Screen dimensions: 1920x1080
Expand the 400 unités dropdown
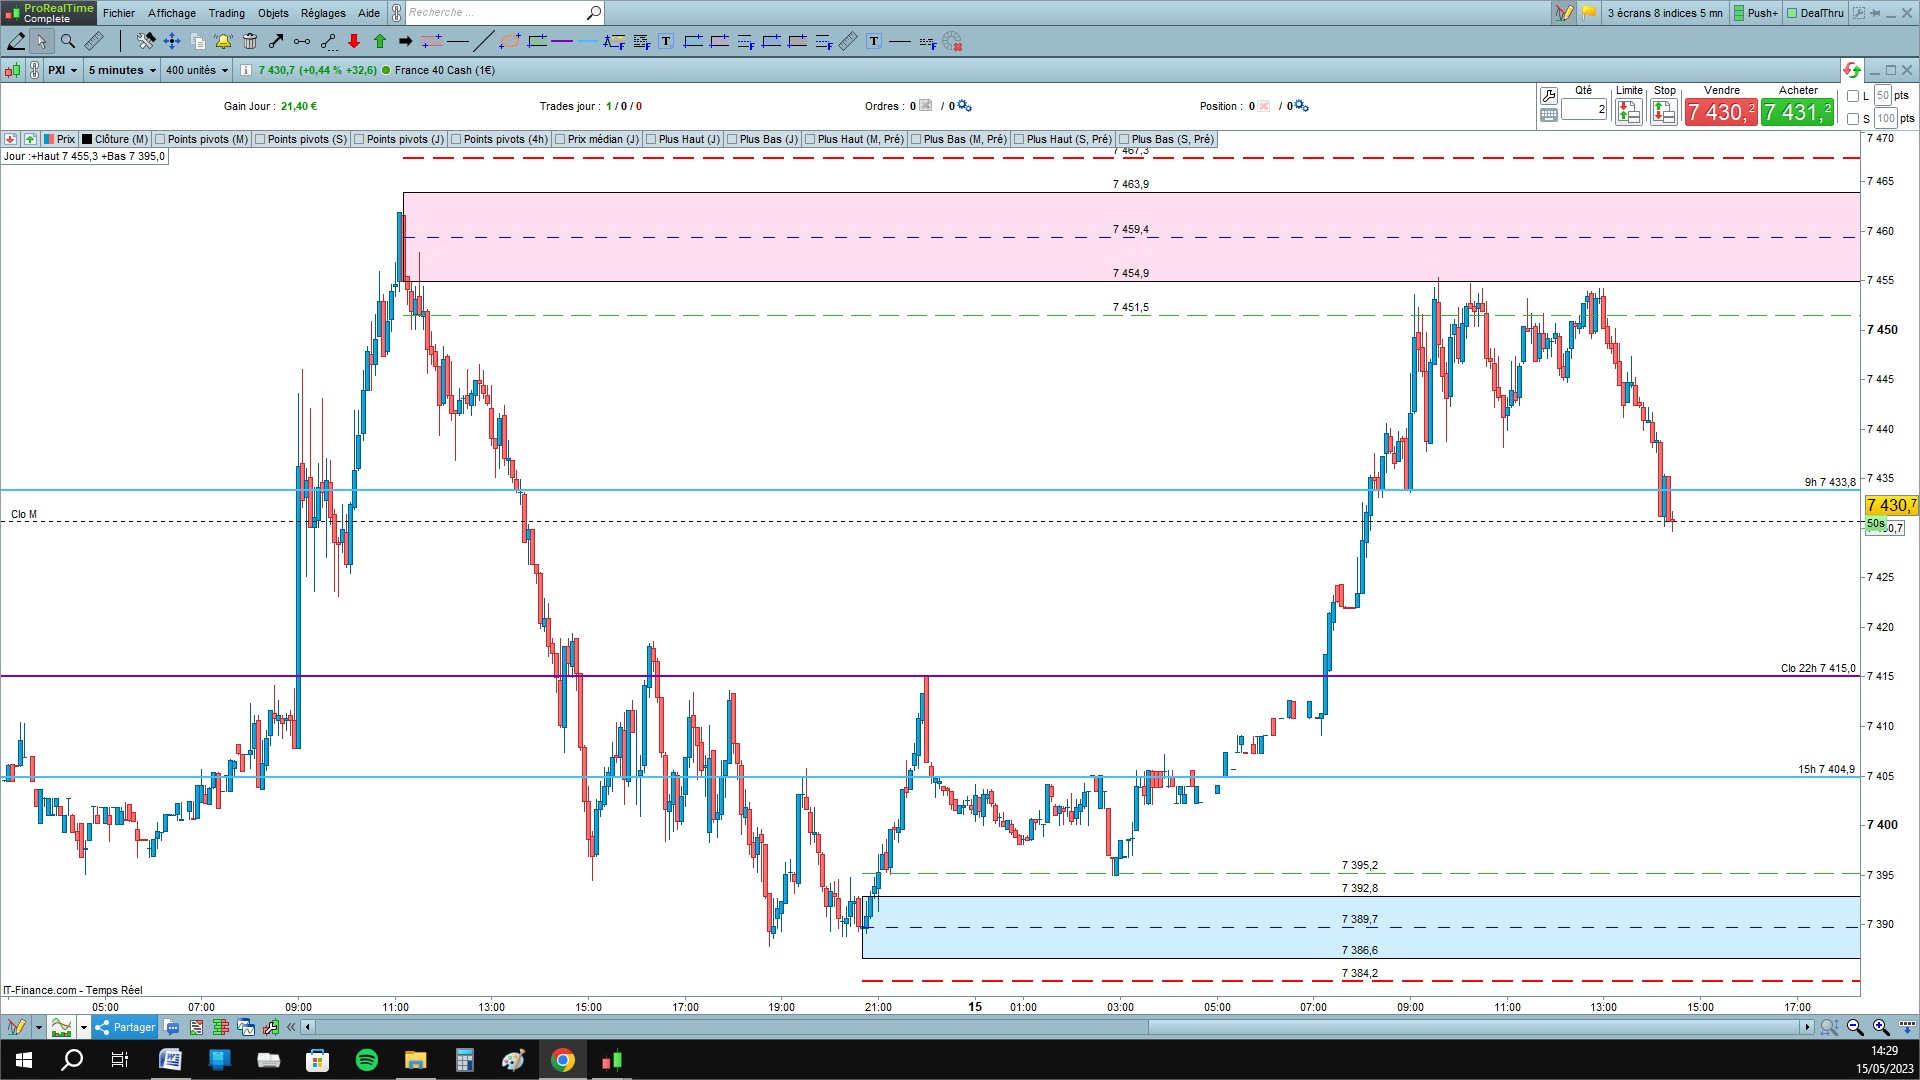[x=197, y=70]
